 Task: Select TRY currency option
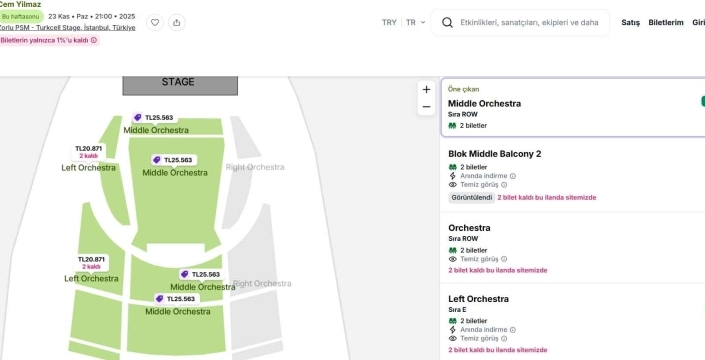[x=389, y=22]
